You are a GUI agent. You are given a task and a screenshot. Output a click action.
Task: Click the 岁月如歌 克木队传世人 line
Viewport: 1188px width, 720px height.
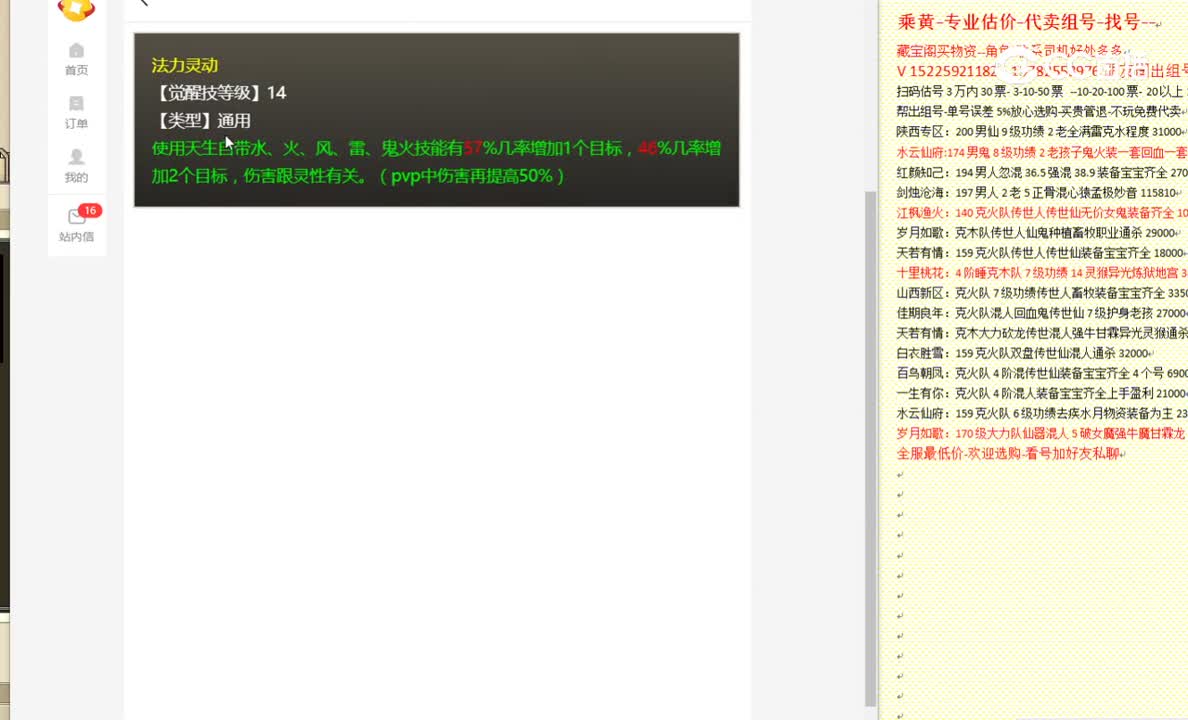pos(1038,233)
